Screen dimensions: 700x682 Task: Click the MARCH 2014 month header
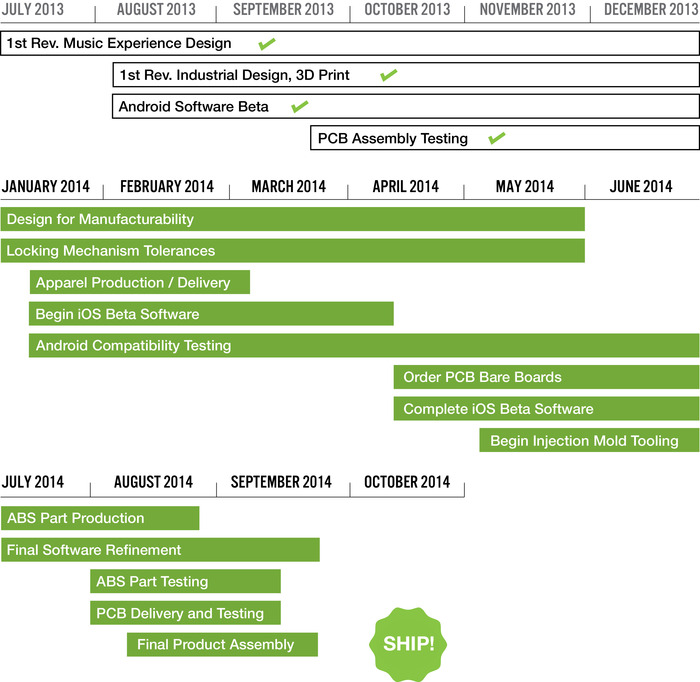coord(289,186)
